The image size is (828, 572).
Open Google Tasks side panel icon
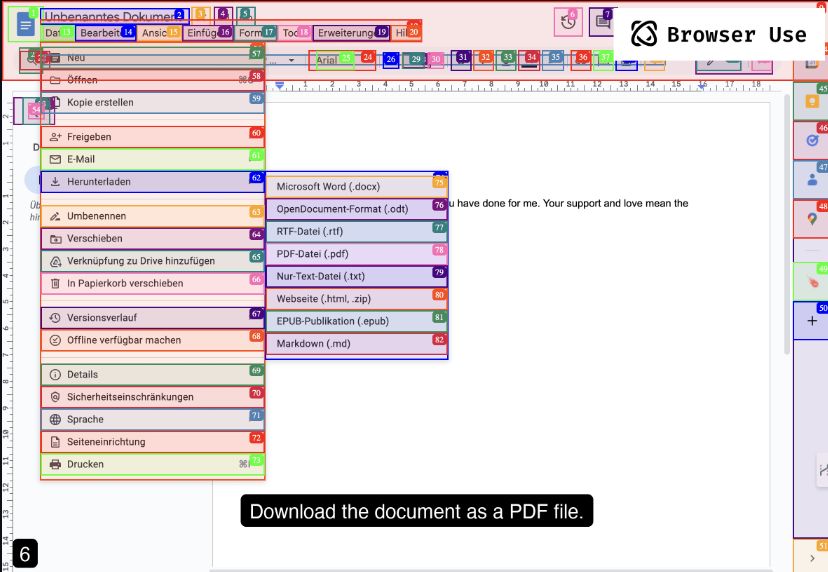coord(812,140)
